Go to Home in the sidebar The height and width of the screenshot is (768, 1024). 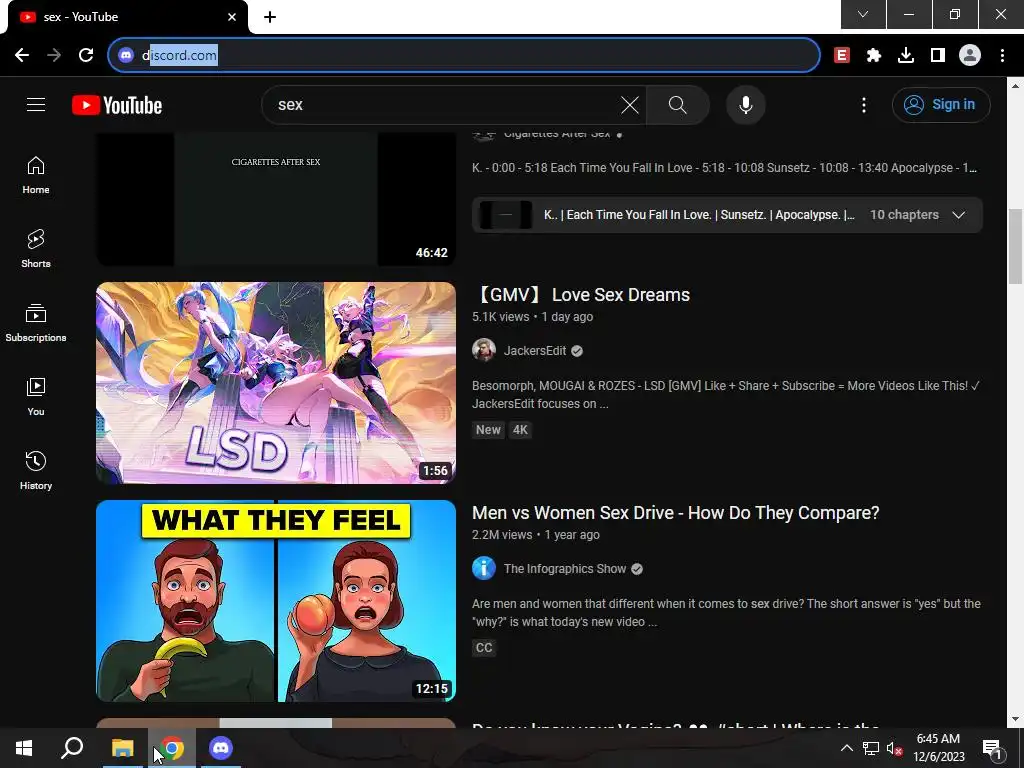tap(36, 175)
